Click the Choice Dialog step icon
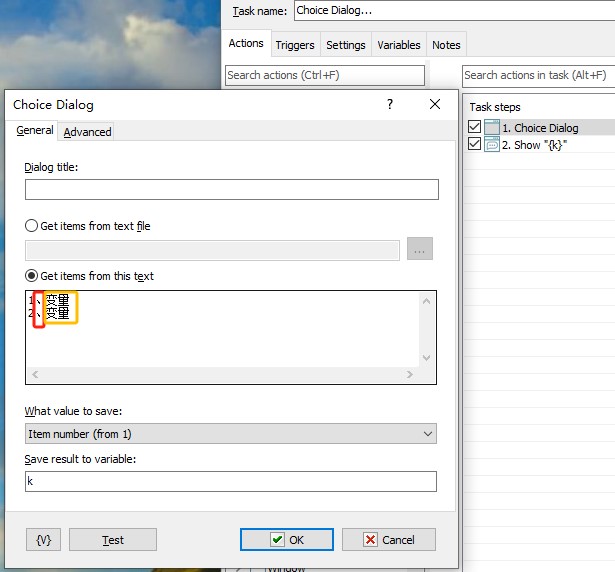The image size is (615, 572). tap(492, 128)
